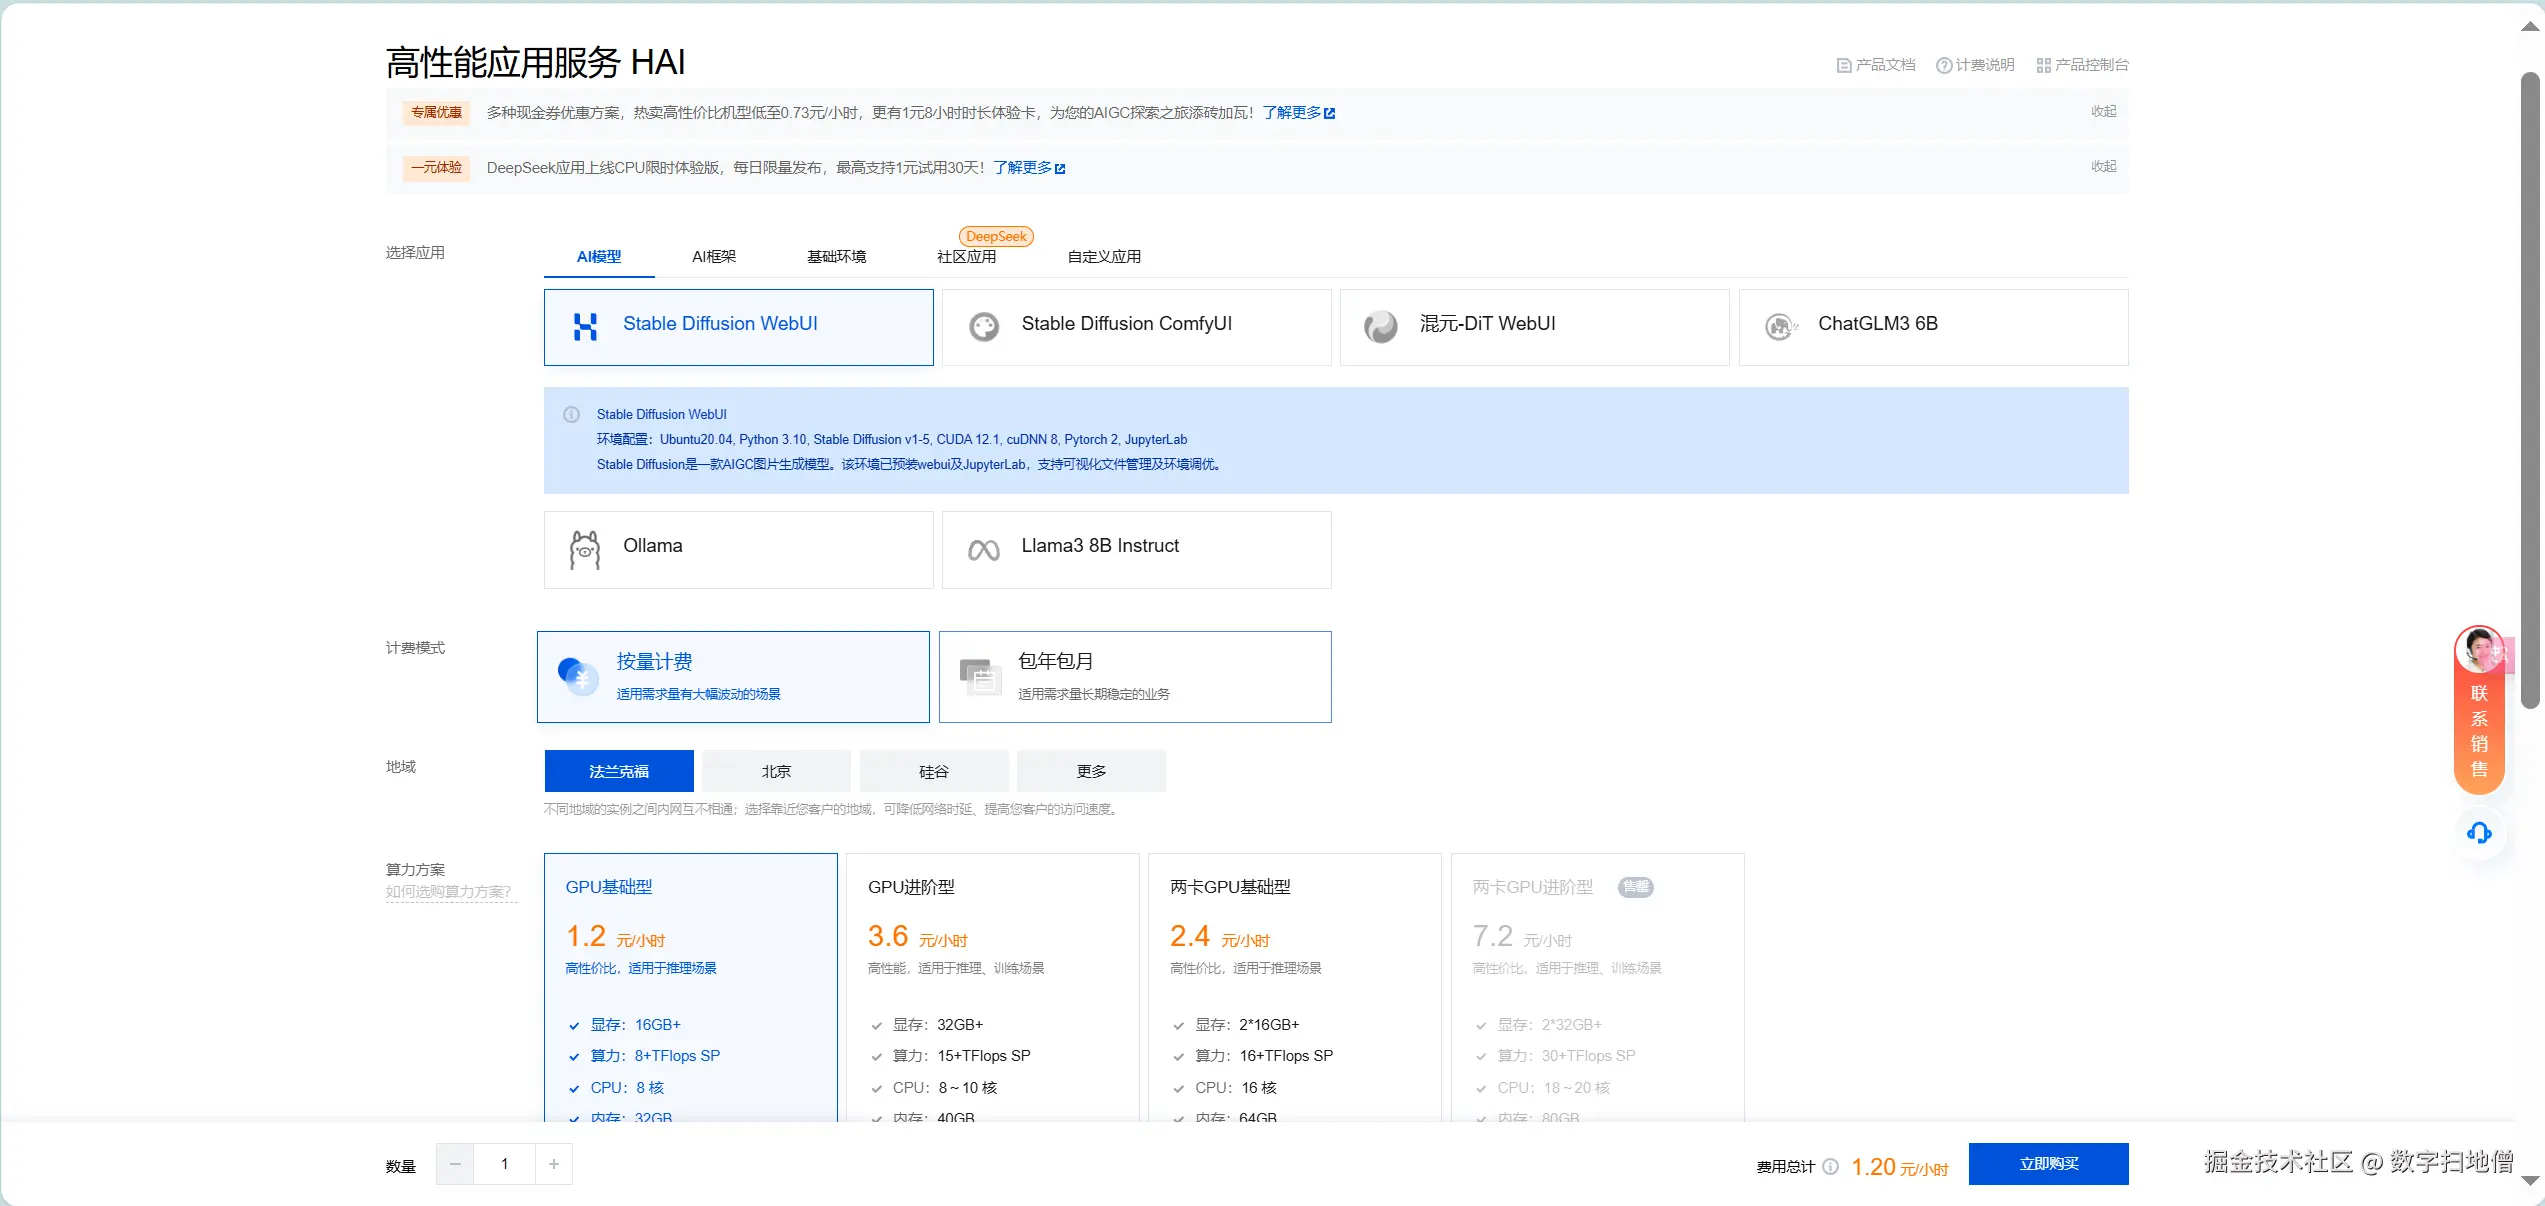Select the 硅谷 region
The width and height of the screenshot is (2545, 1206).
click(934, 771)
